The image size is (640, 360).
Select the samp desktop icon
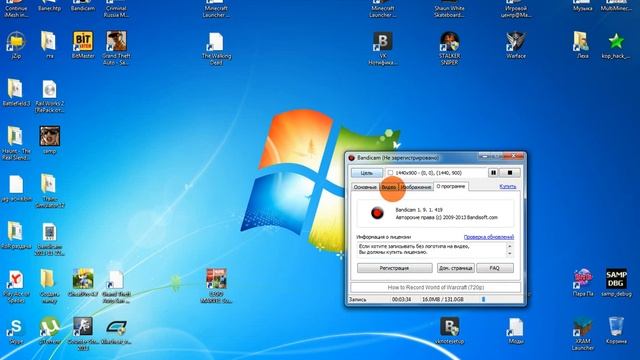coord(49,140)
